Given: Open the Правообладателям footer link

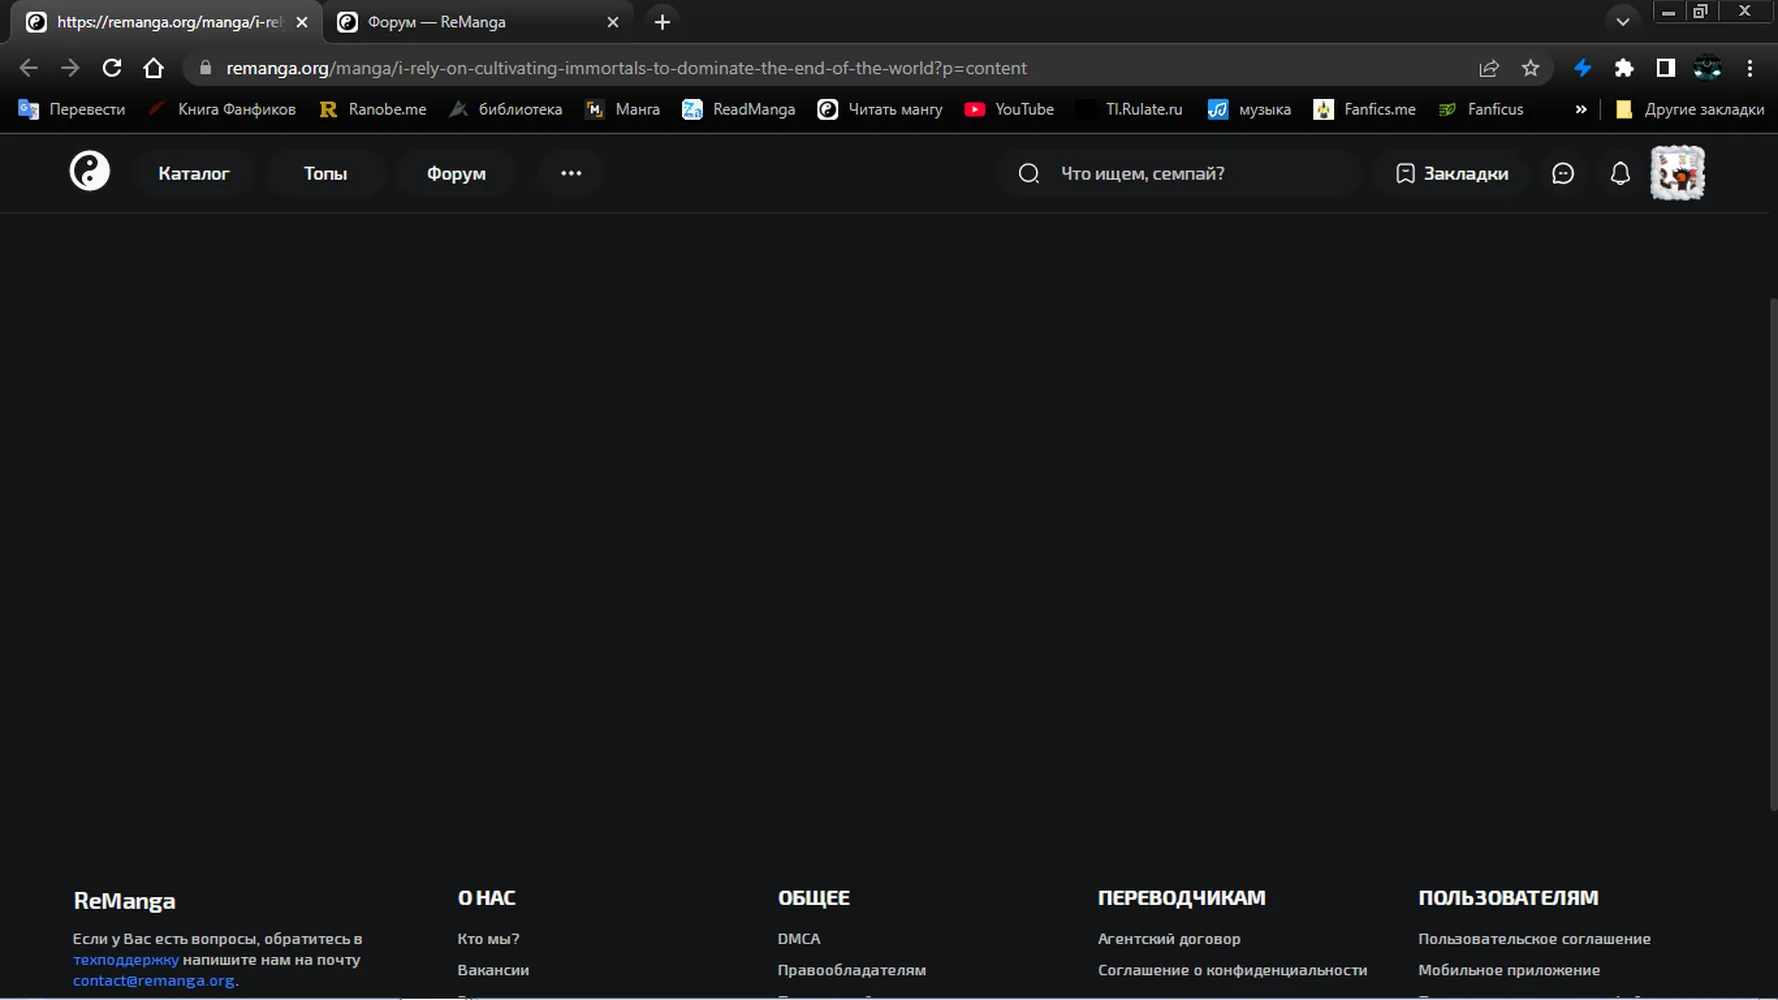Looking at the screenshot, I should tap(852, 970).
